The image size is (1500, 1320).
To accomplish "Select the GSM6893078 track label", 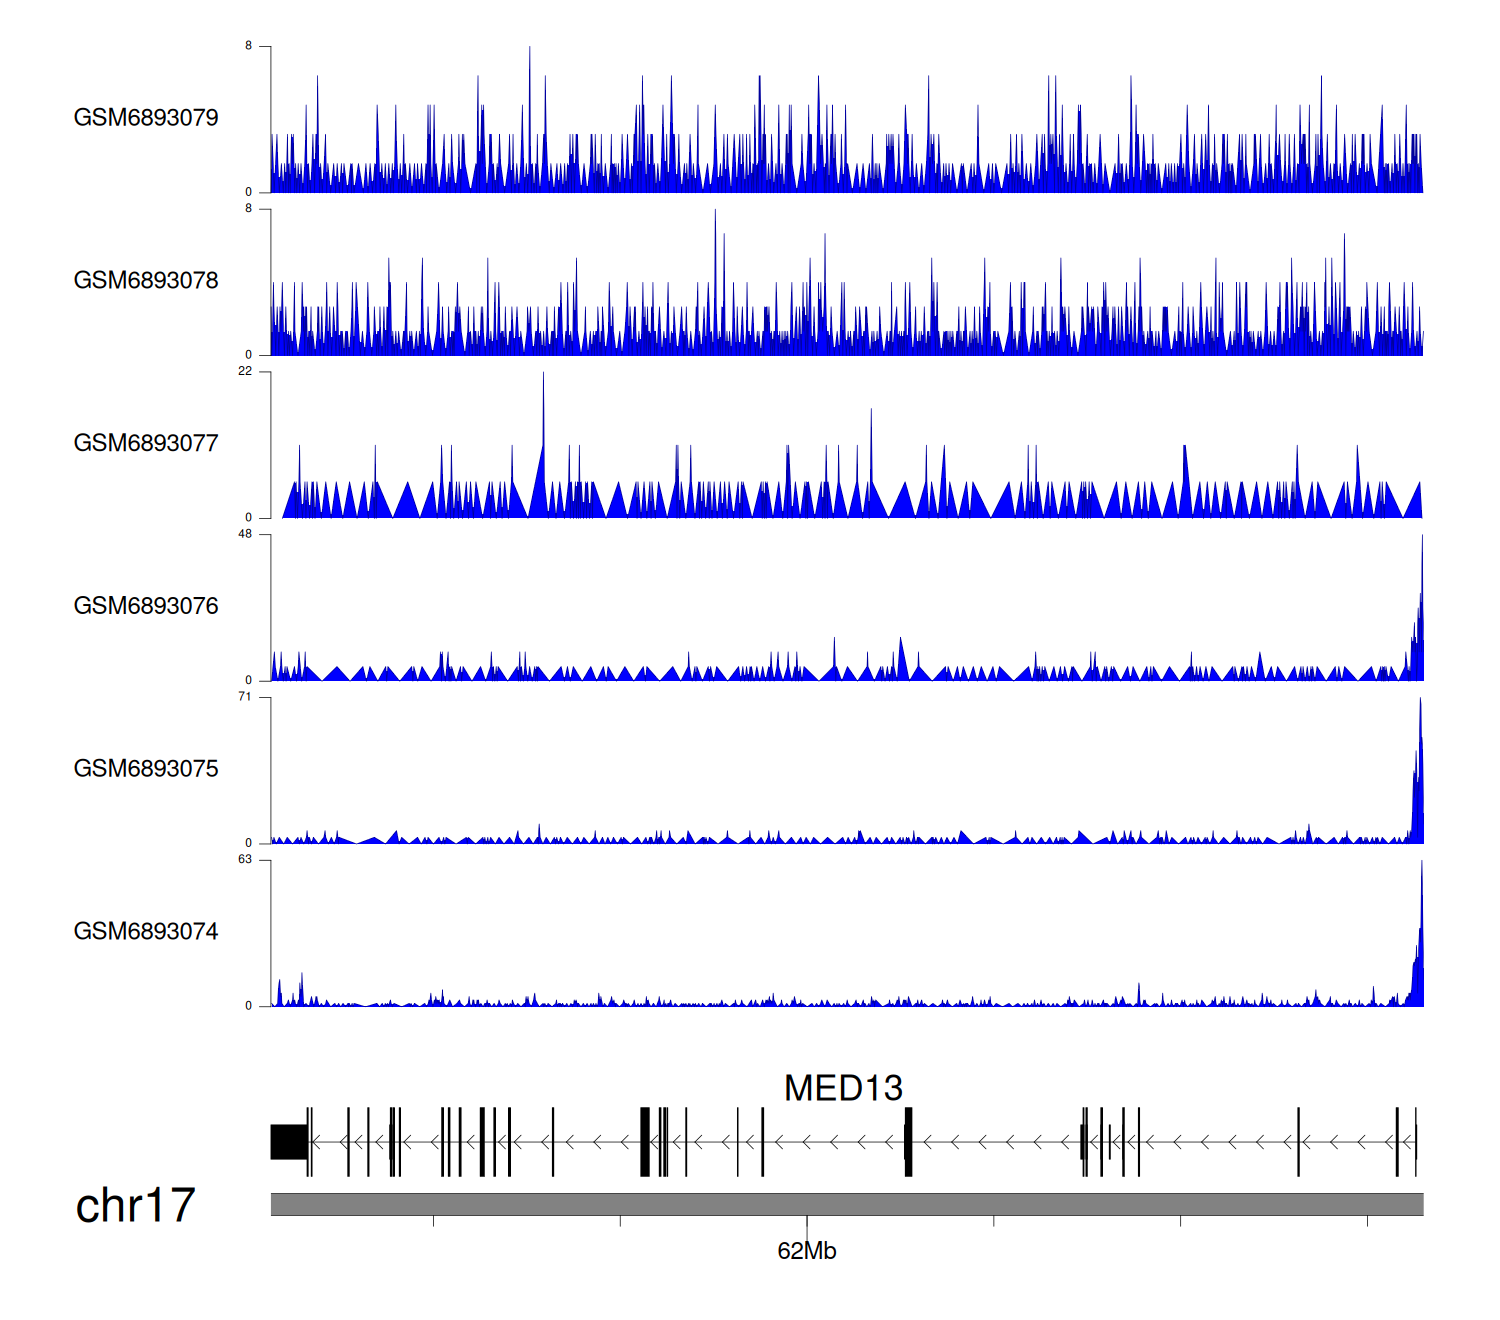I will pos(146,281).
